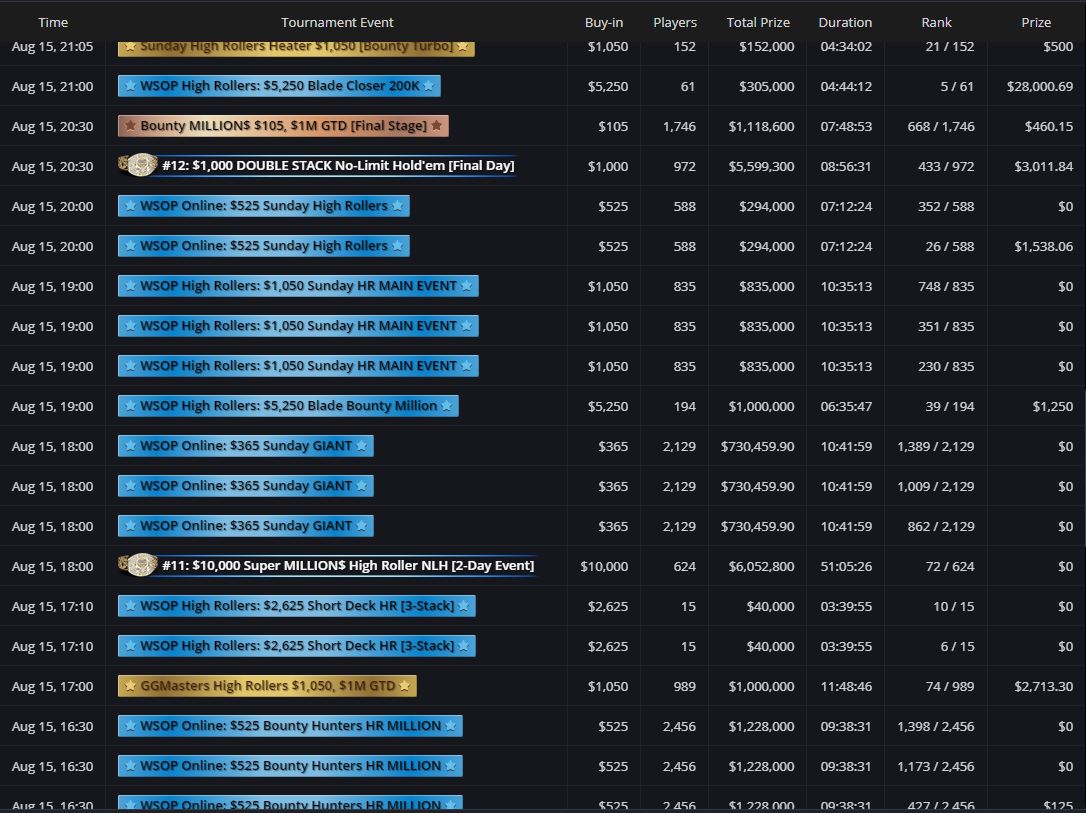Click the $460.15 prize value

click(x=1049, y=127)
